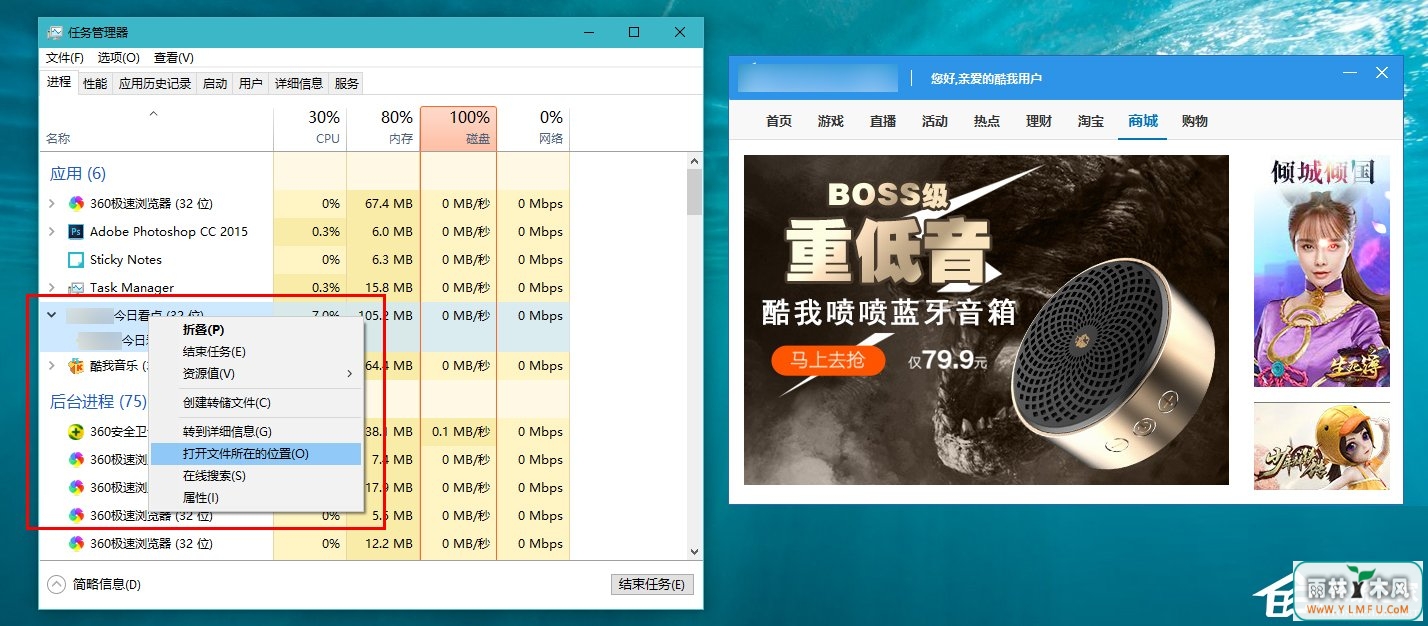1428x626 pixels.
Task: Choose 创建转储文件(C) in context menu
Action: coord(256,402)
